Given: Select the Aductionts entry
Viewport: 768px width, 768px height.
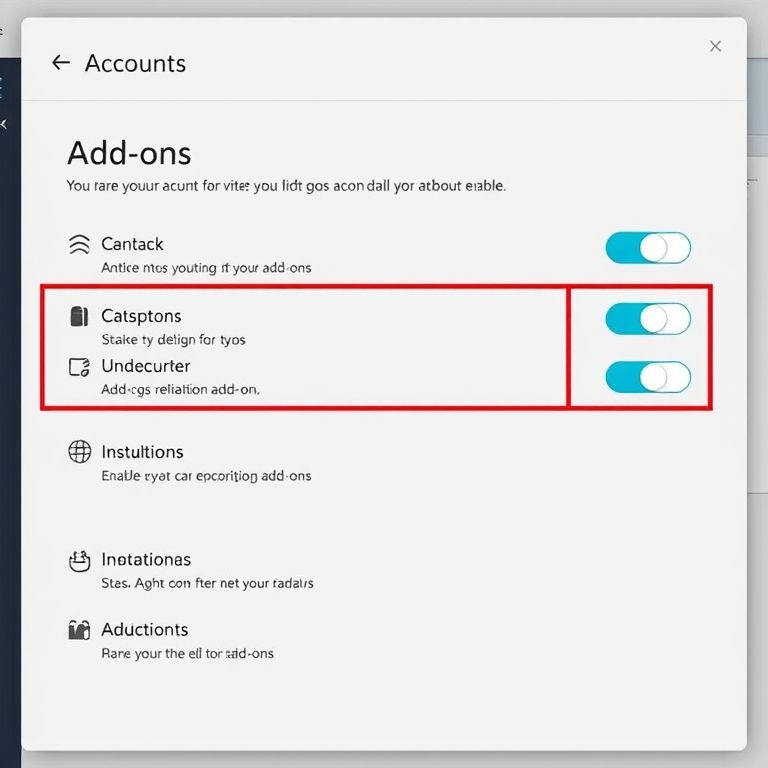Looking at the screenshot, I should tap(144, 630).
